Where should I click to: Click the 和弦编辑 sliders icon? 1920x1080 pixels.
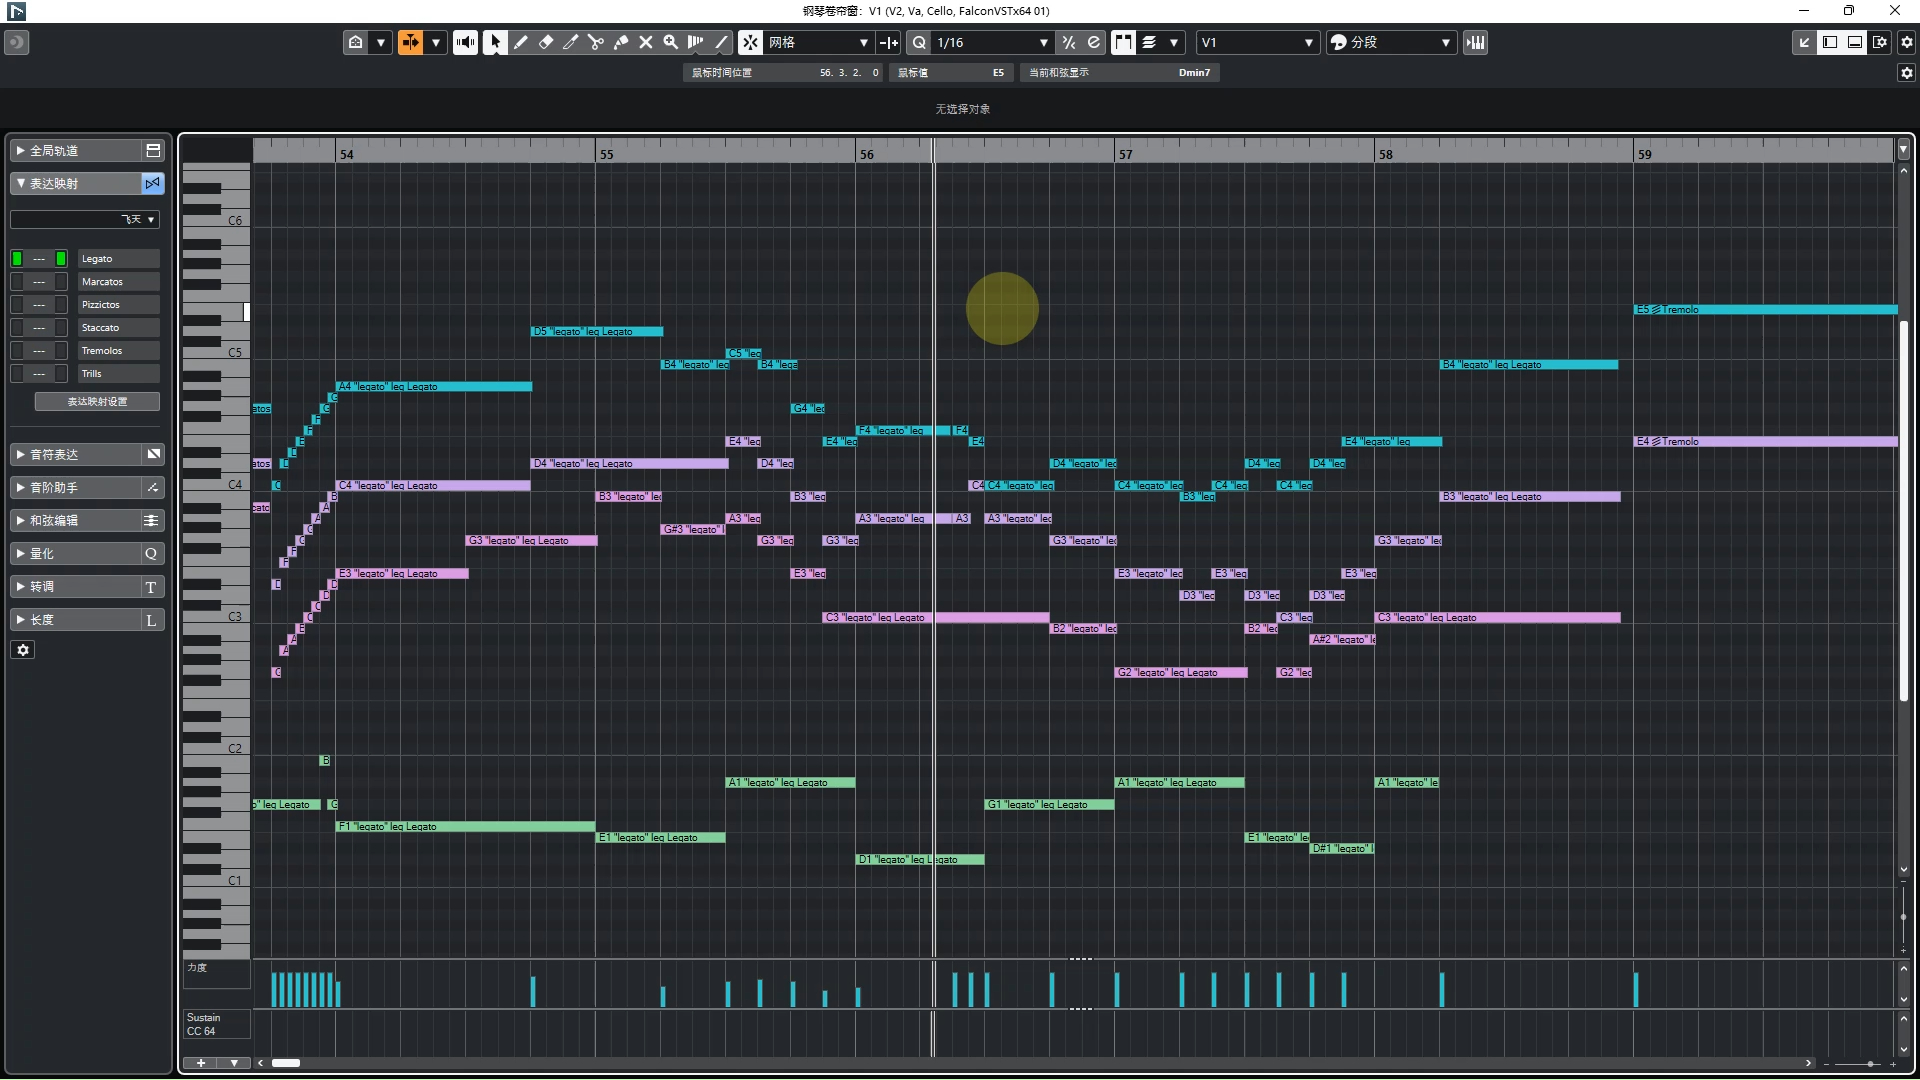[152, 520]
